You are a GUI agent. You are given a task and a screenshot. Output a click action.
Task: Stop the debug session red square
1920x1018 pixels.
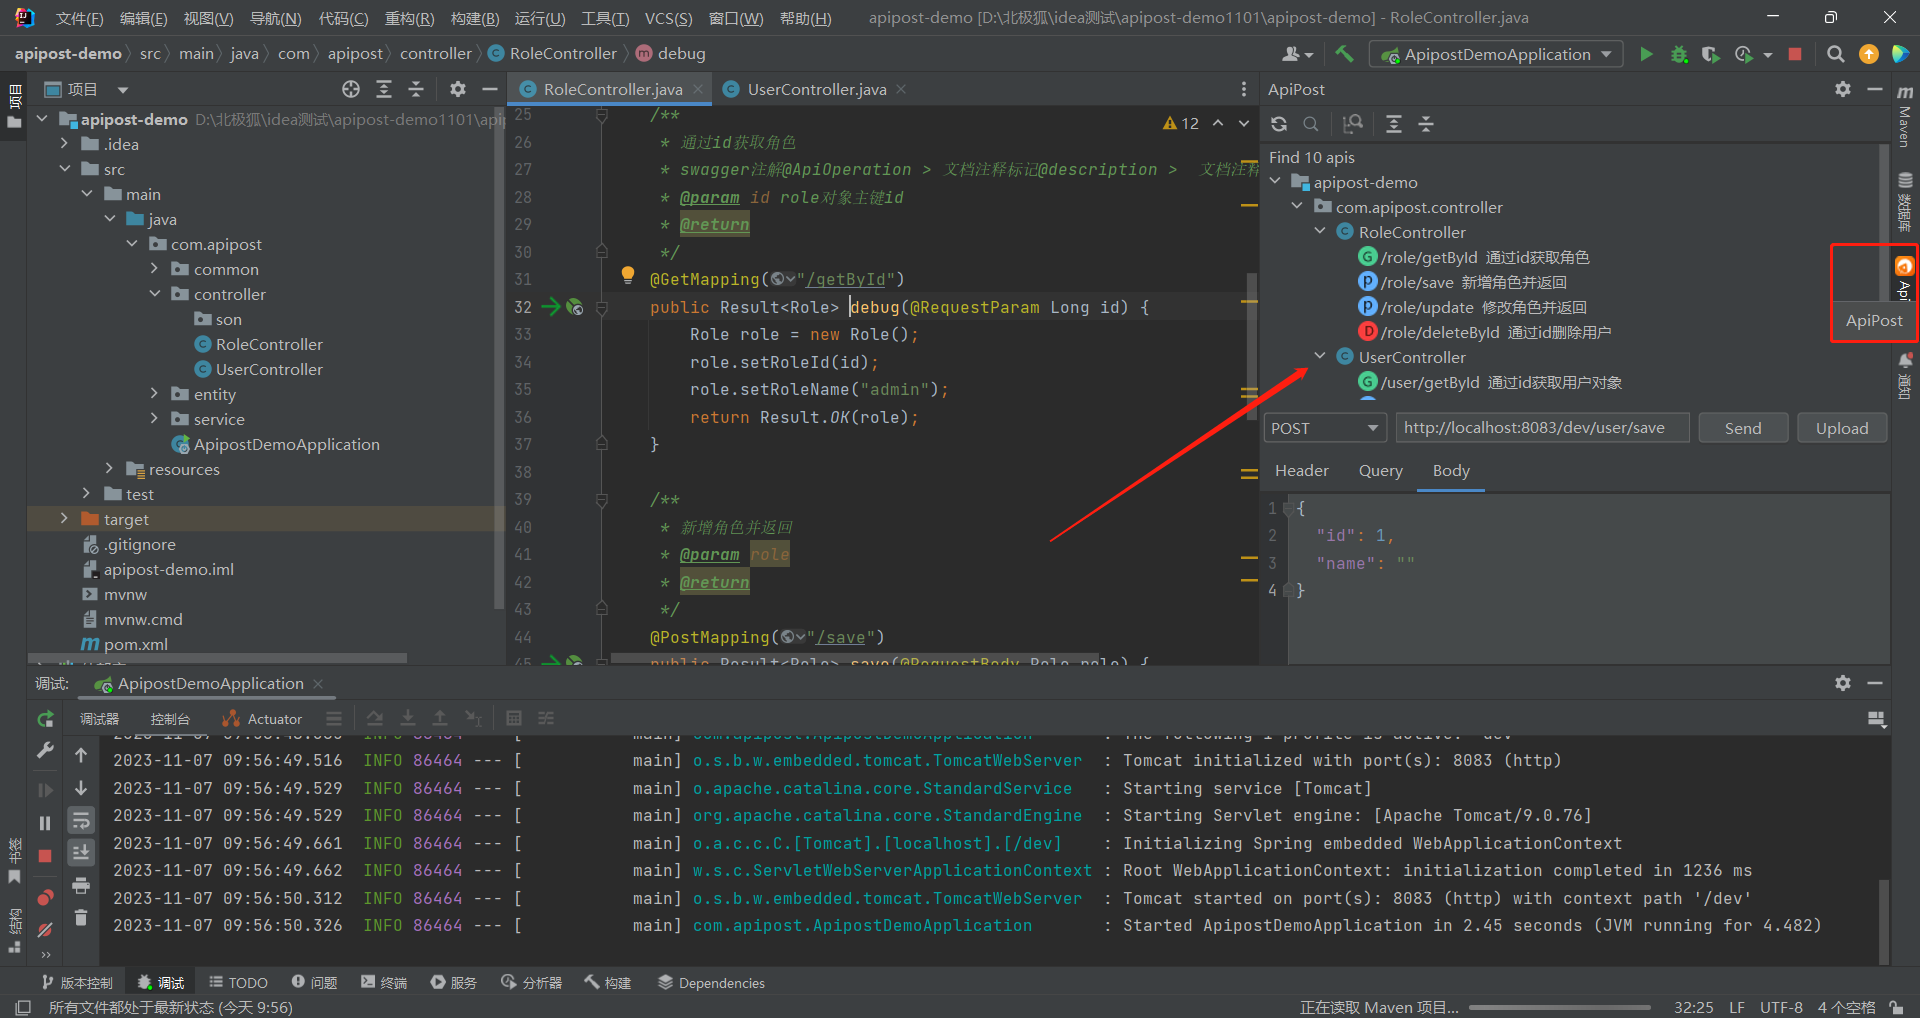(45, 856)
